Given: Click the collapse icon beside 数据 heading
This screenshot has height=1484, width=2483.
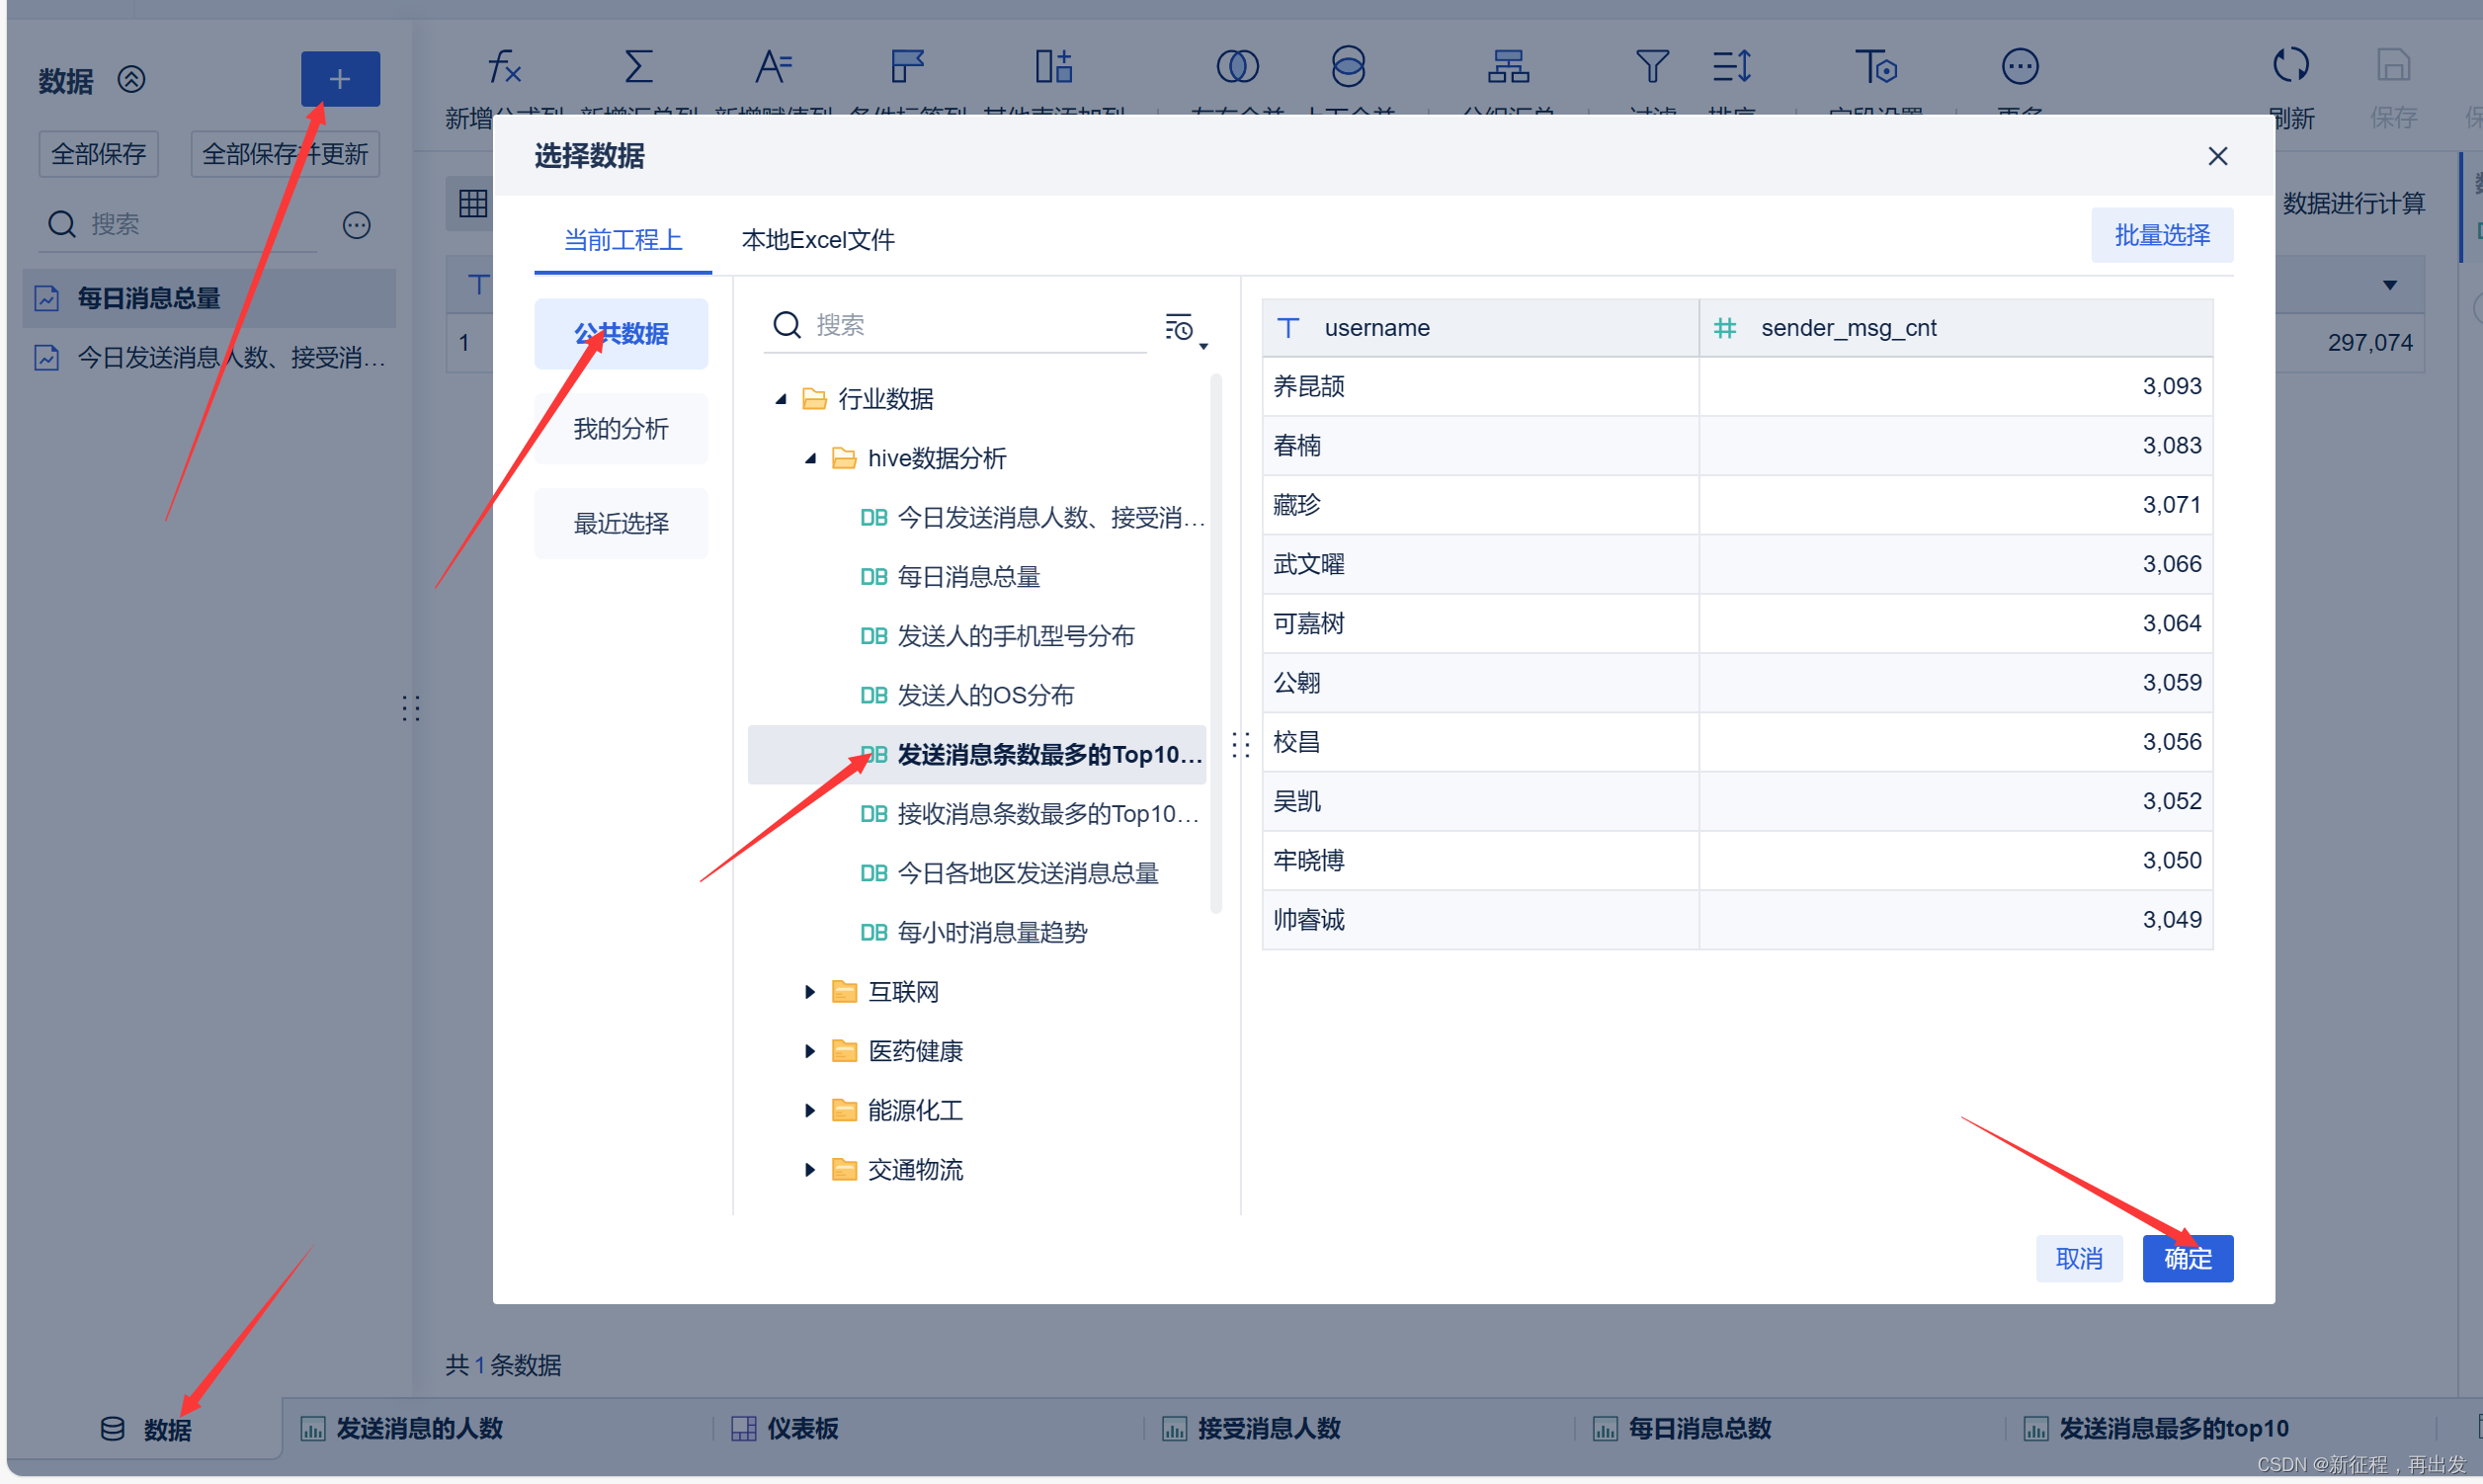Looking at the screenshot, I should 132,79.
